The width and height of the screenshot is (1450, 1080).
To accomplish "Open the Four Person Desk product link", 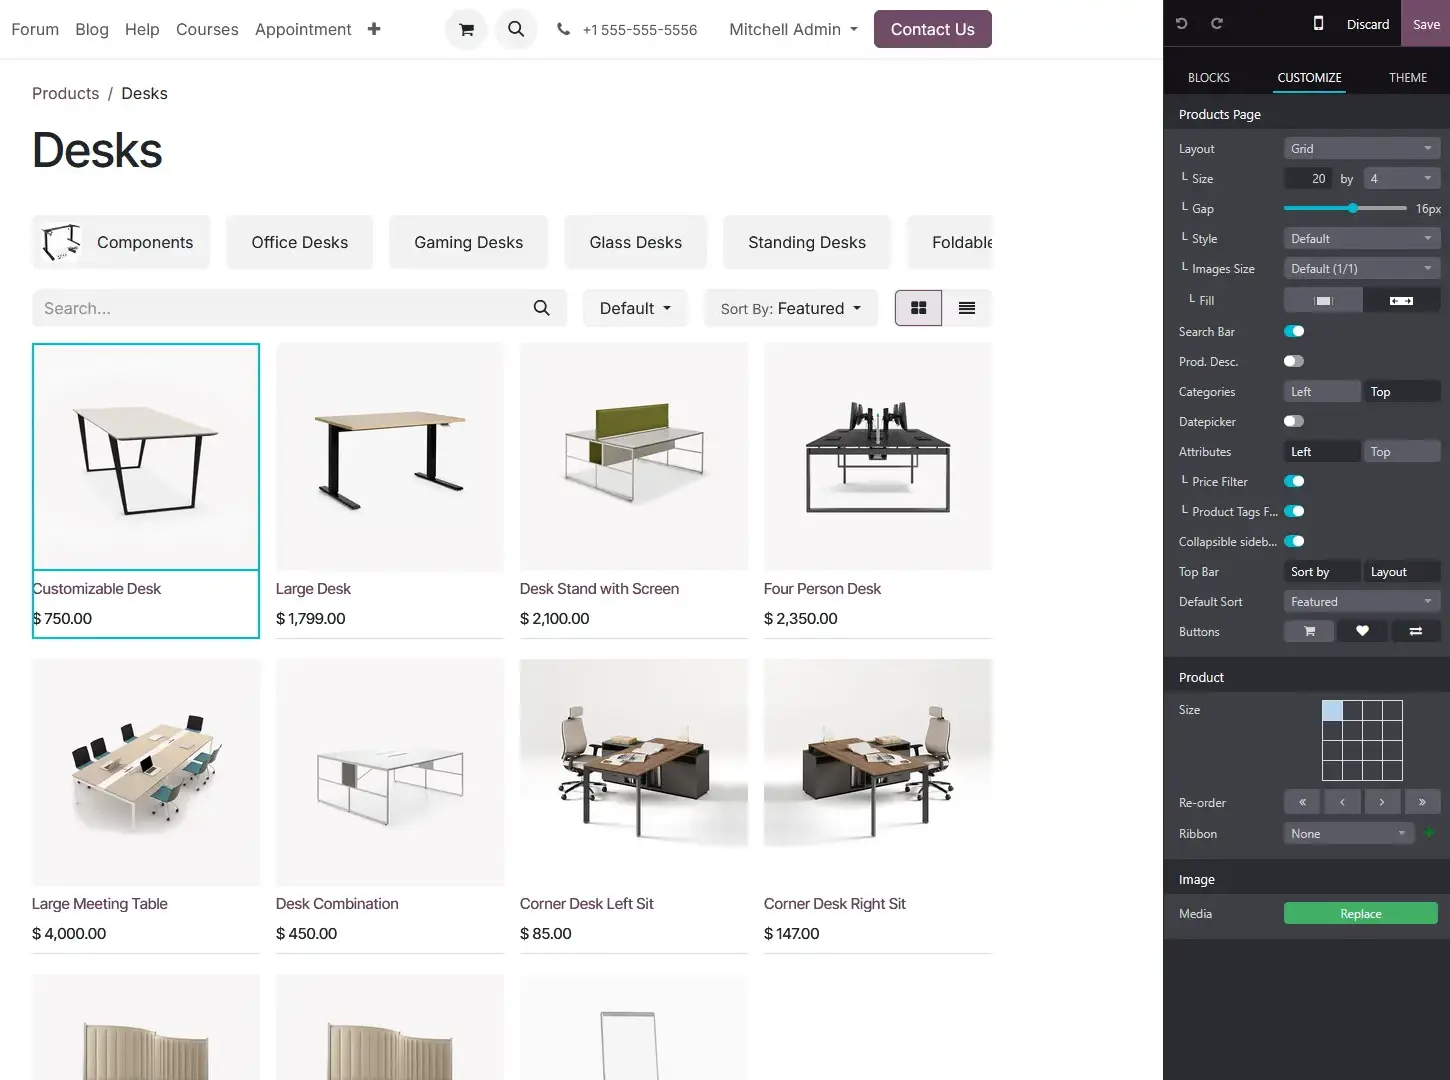I will [822, 588].
